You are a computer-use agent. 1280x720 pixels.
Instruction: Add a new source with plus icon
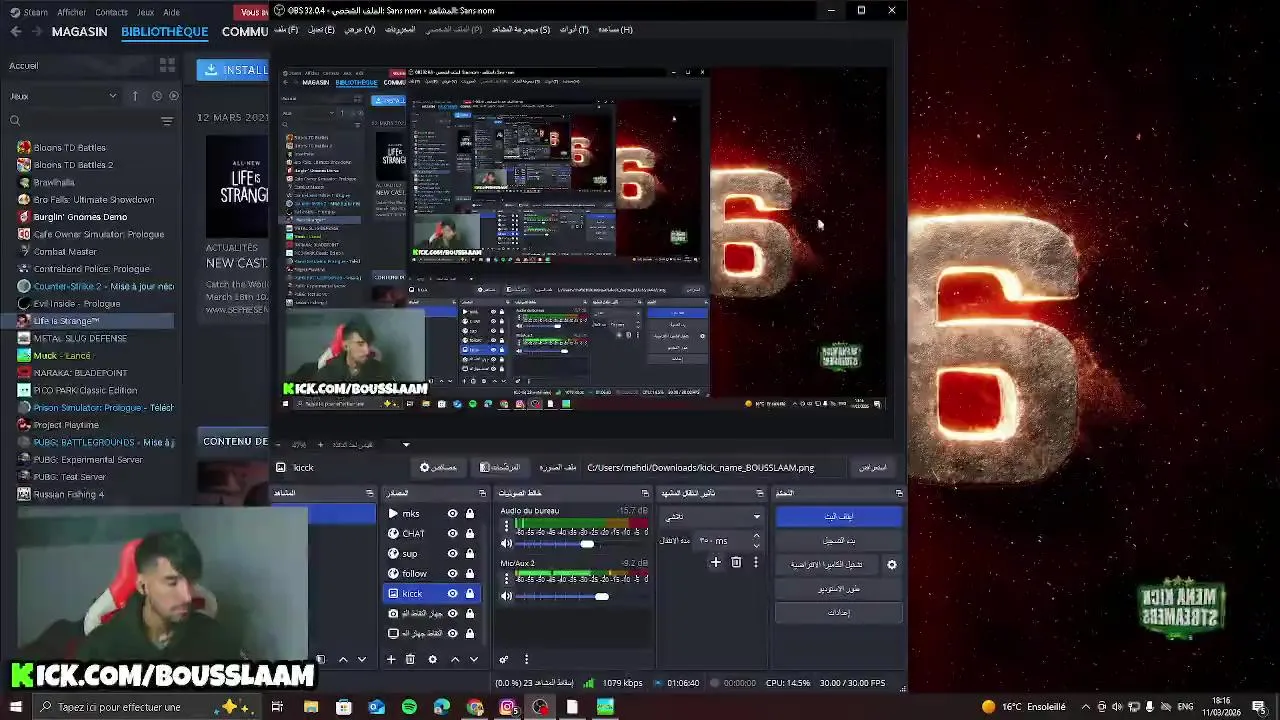tap(391, 659)
